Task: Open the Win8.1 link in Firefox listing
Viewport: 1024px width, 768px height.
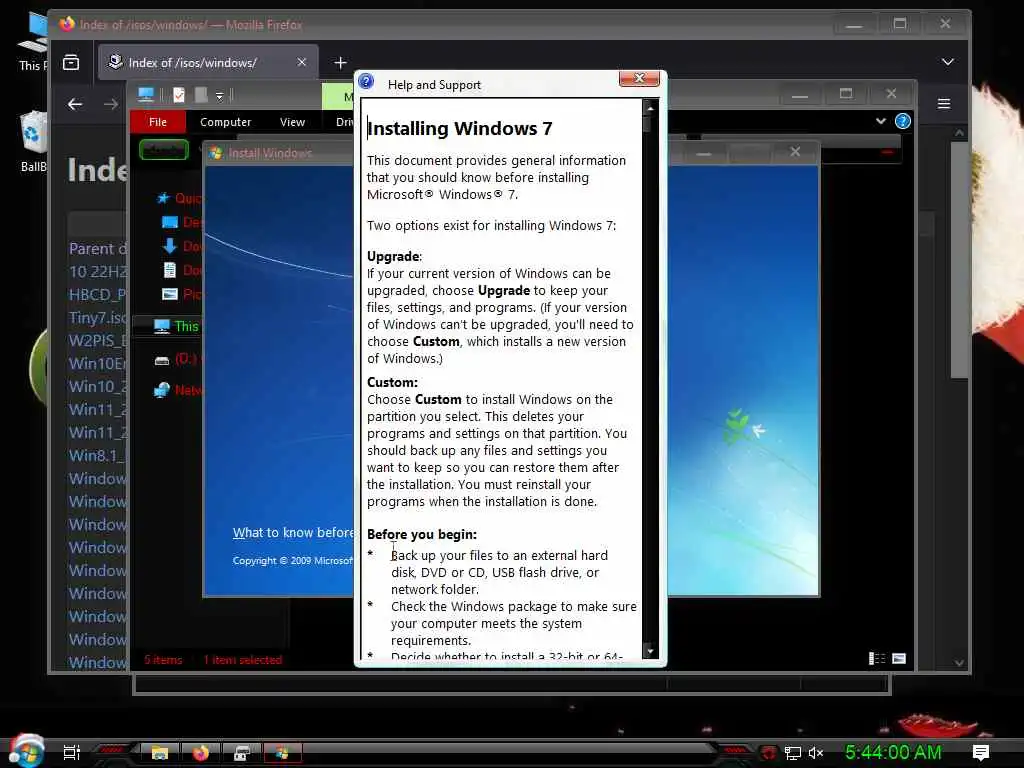Action: 97,455
